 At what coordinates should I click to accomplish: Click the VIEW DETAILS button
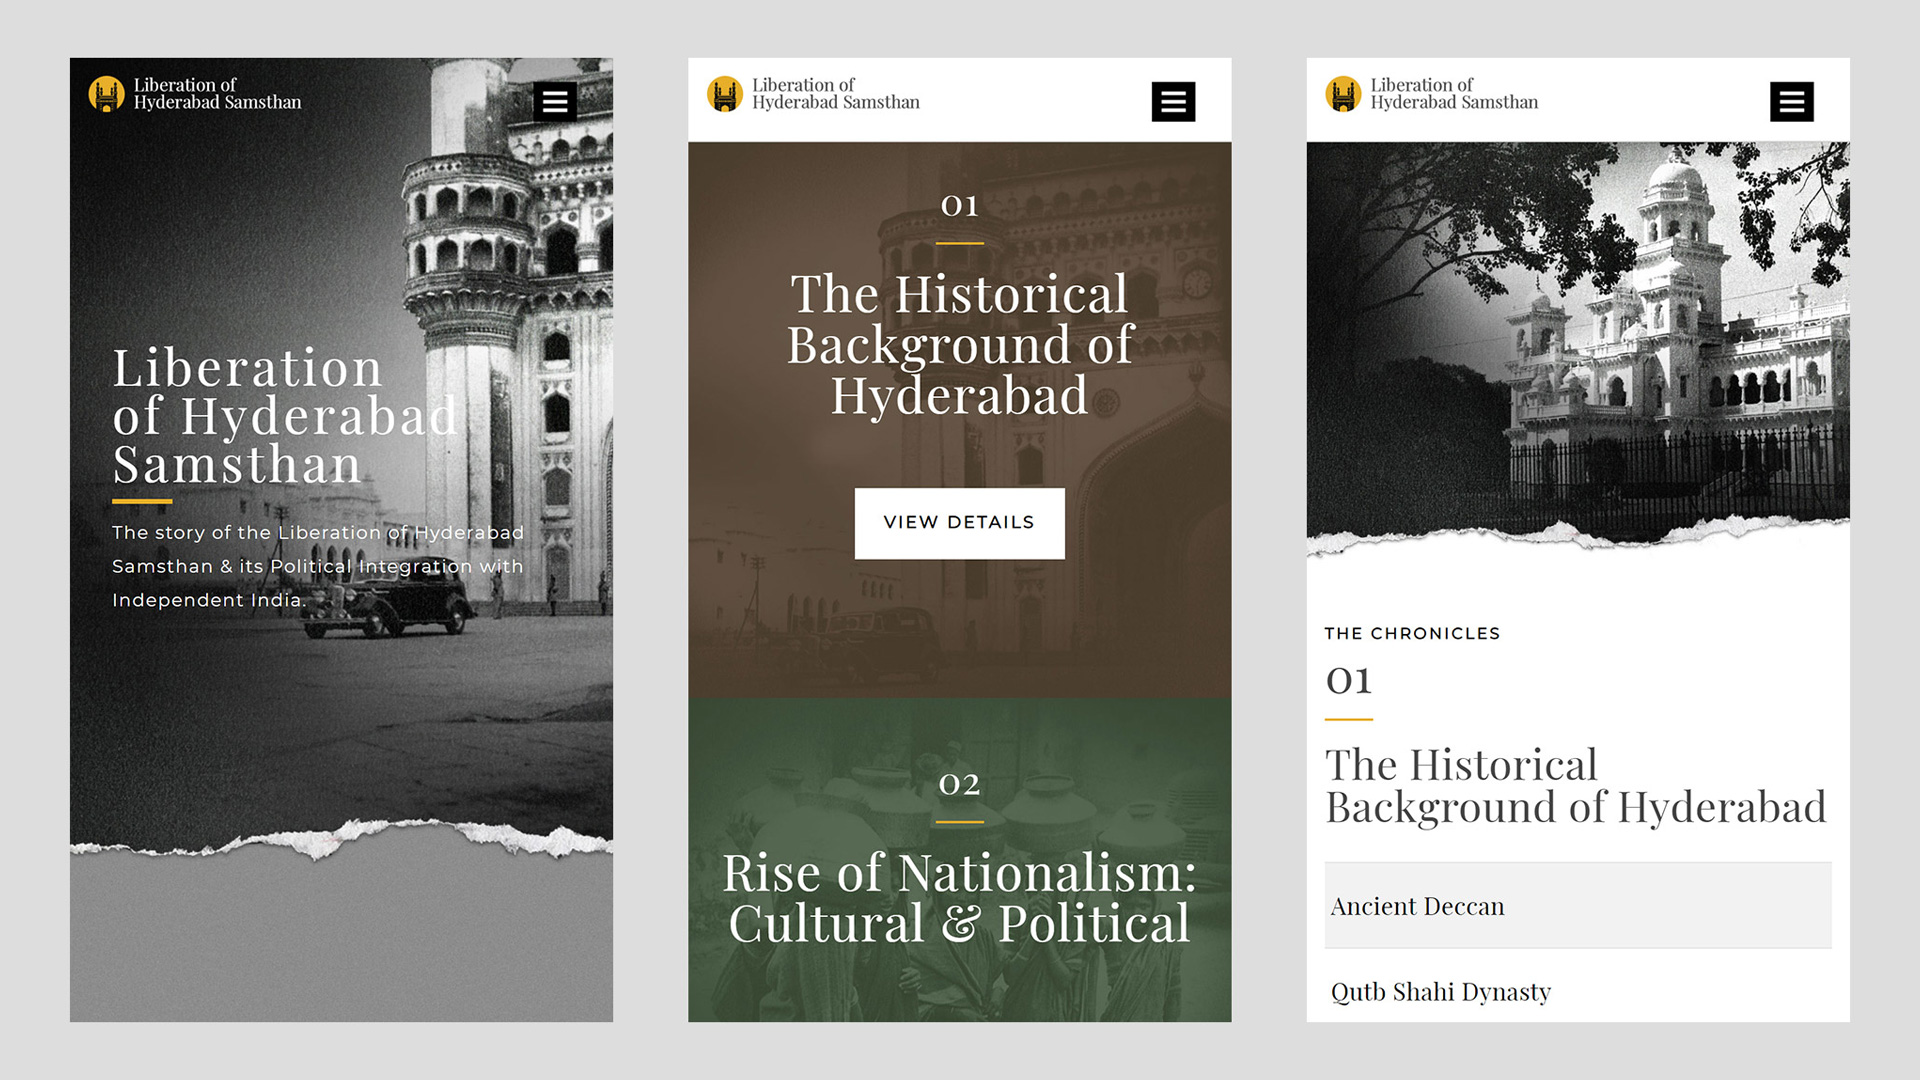(959, 523)
